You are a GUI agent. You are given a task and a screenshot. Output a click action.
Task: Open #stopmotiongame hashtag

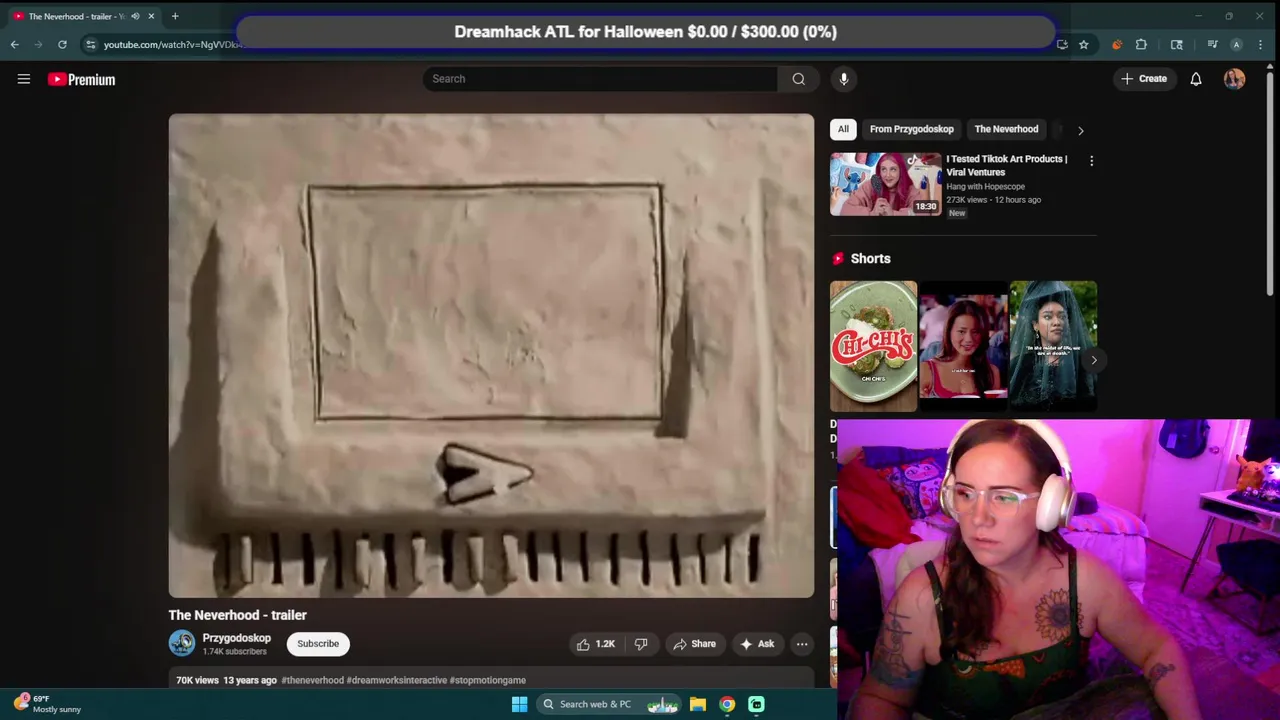click(x=488, y=680)
